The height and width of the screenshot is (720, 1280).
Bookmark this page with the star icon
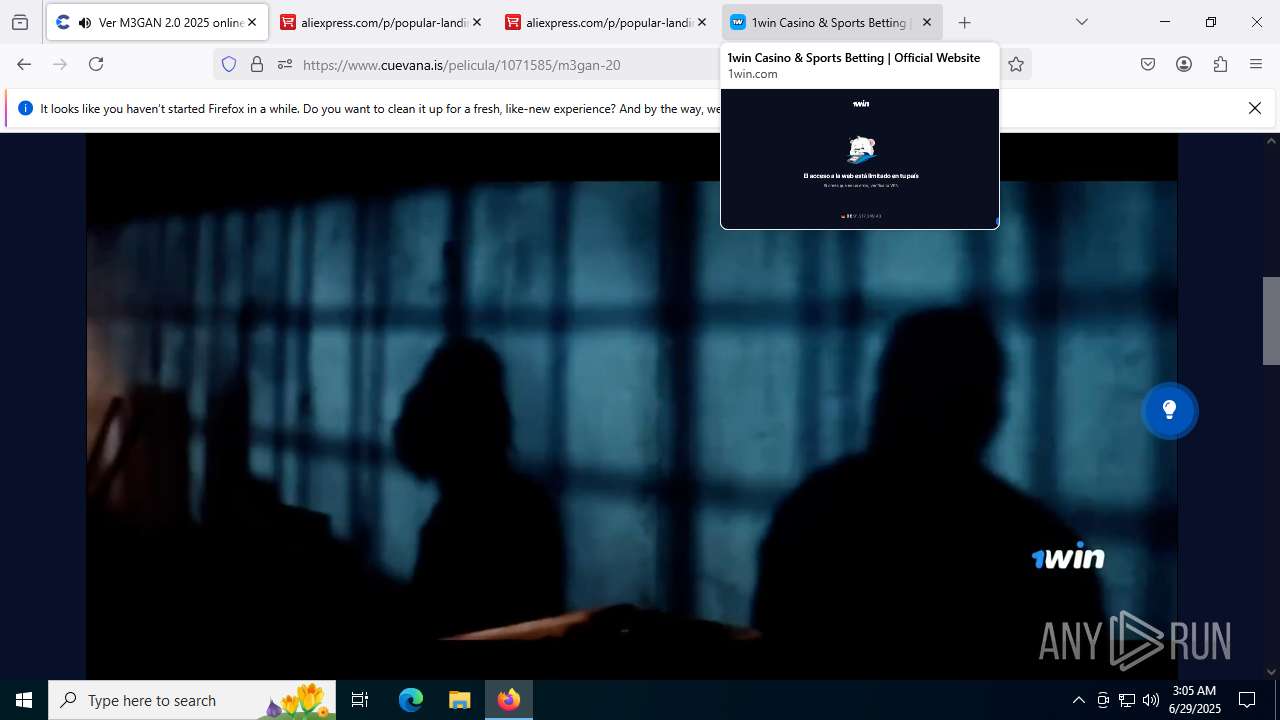tap(1016, 64)
